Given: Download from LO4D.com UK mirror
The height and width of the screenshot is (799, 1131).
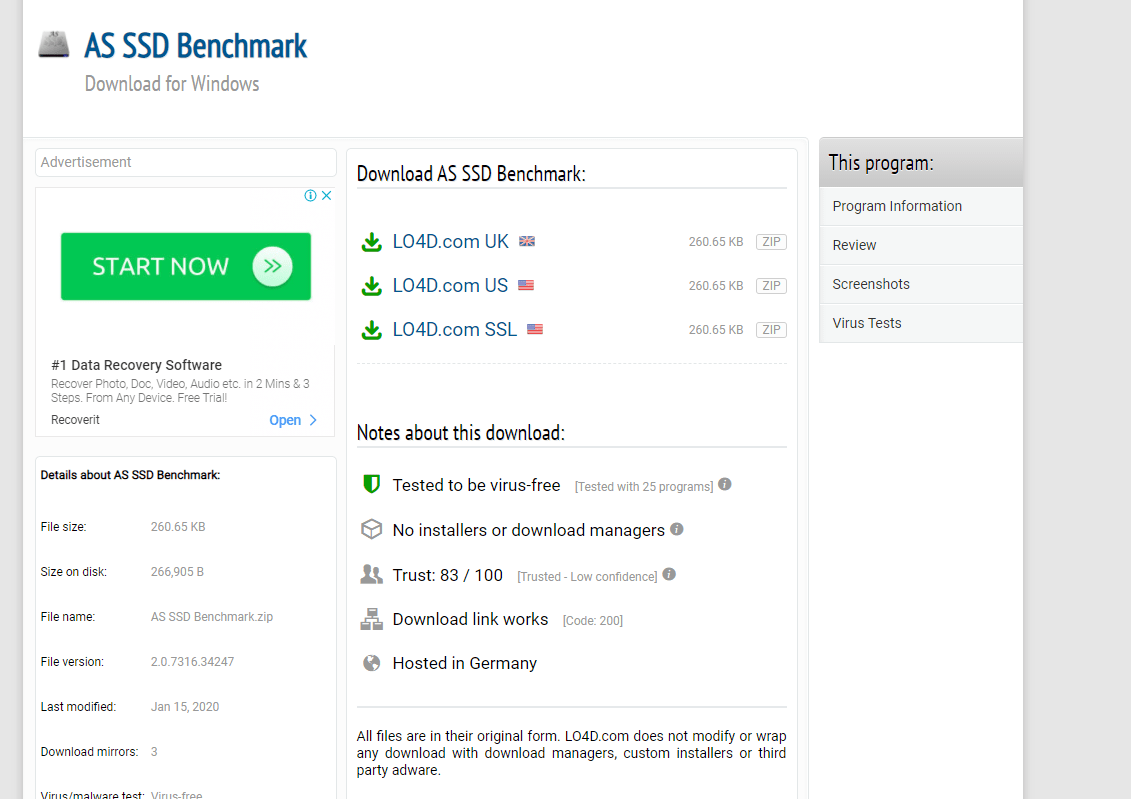Looking at the screenshot, I should (x=451, y=242).
